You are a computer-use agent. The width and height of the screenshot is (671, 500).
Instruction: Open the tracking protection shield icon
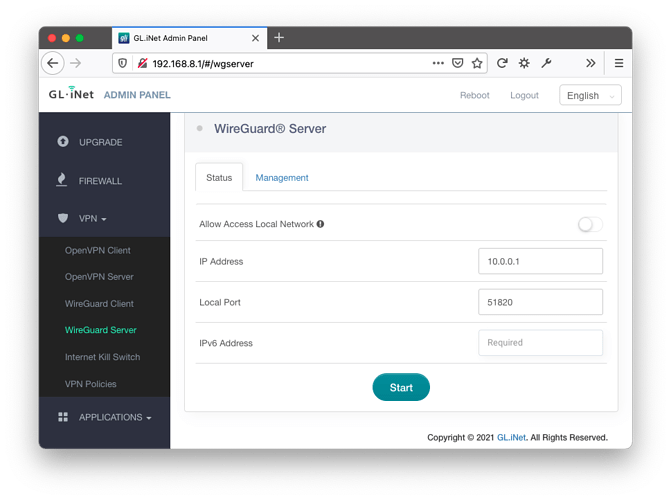tap(122, 63)
